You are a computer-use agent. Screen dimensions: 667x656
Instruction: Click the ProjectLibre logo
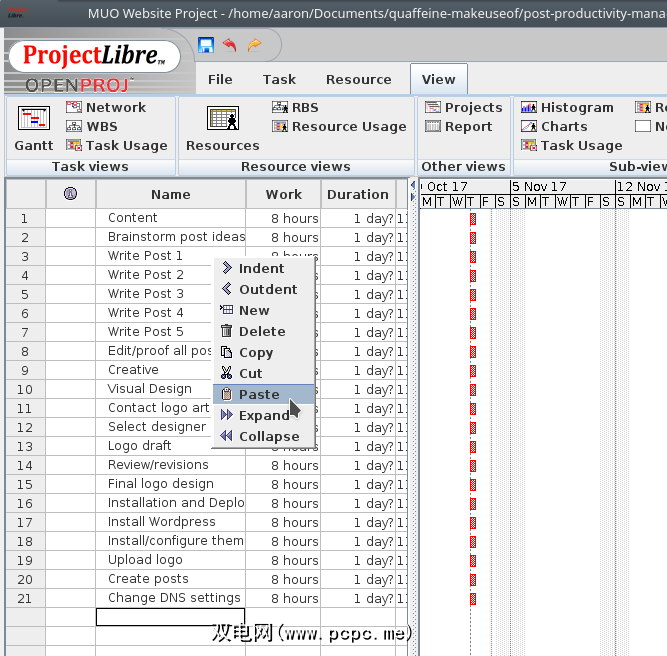point(94,56)
